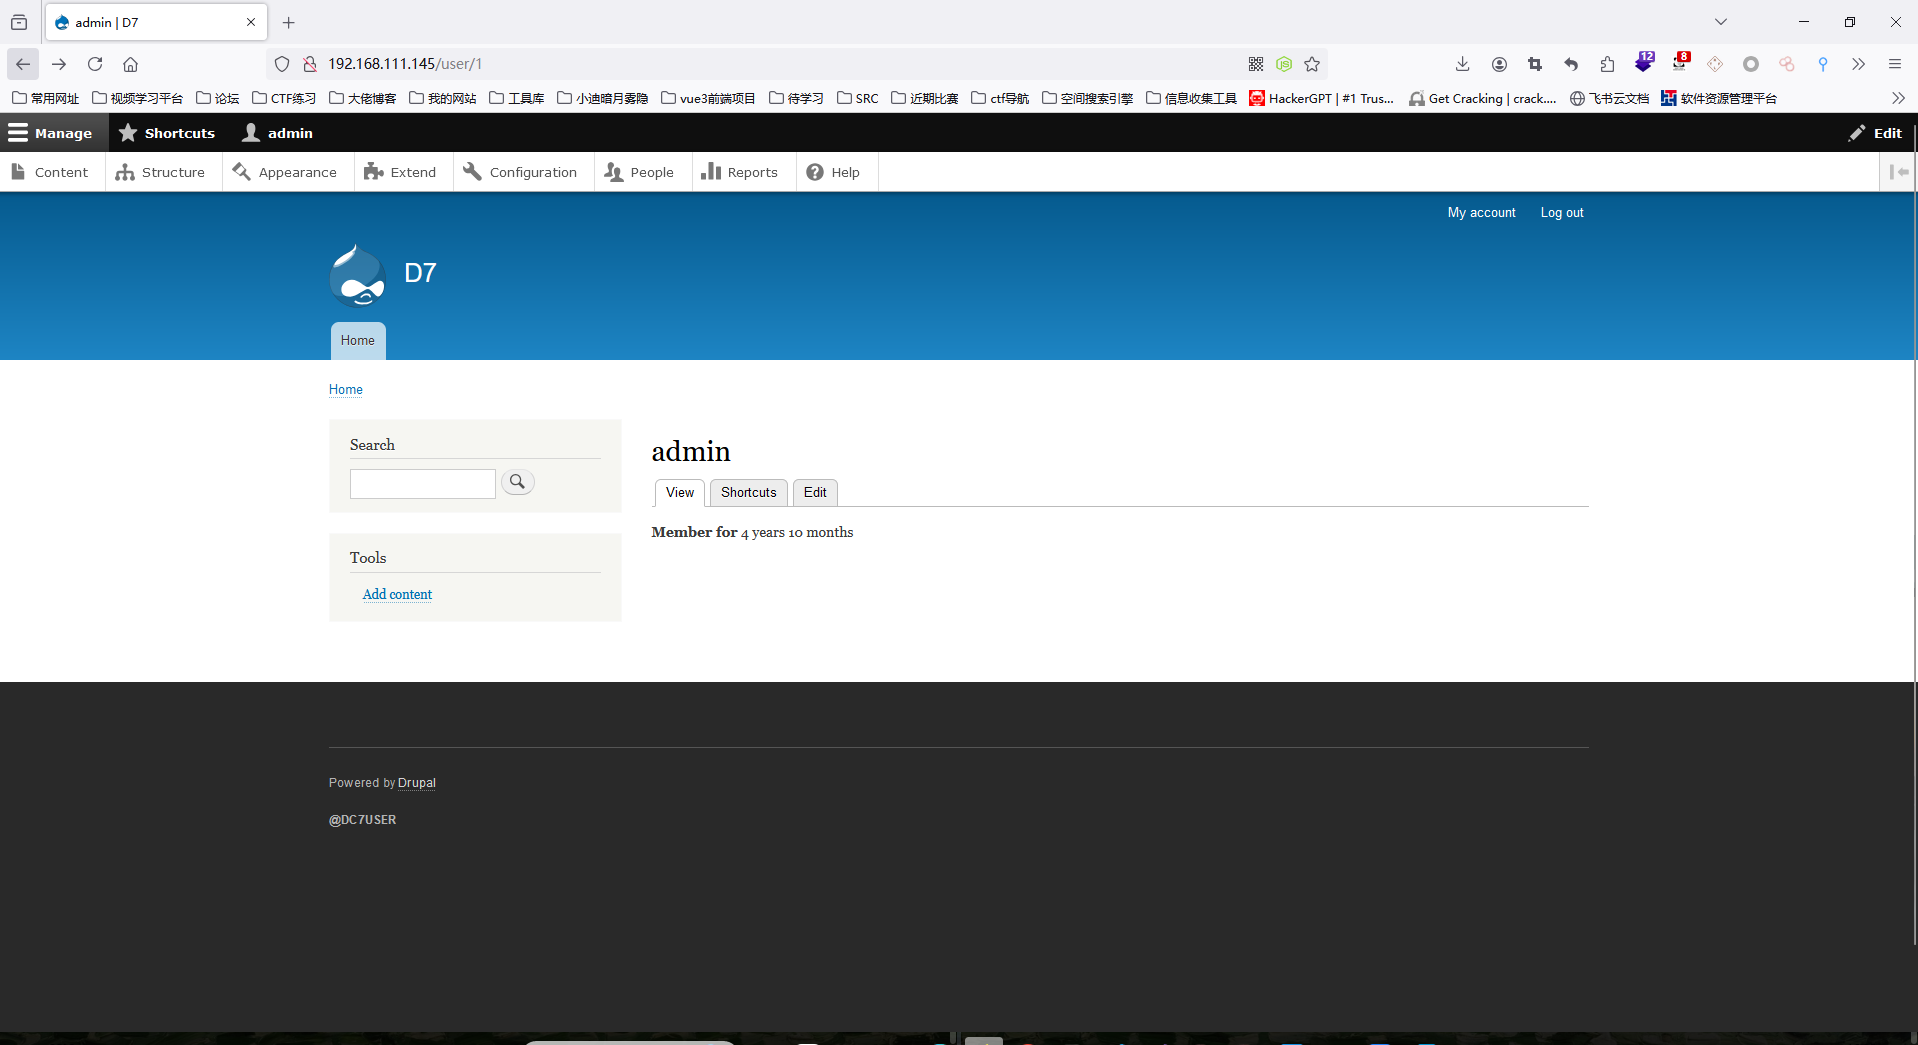This screenshot has width=1918, height=1045.
Task: Toggle Edit mode in admin toolbar
Action: [x=1875, y=133]
